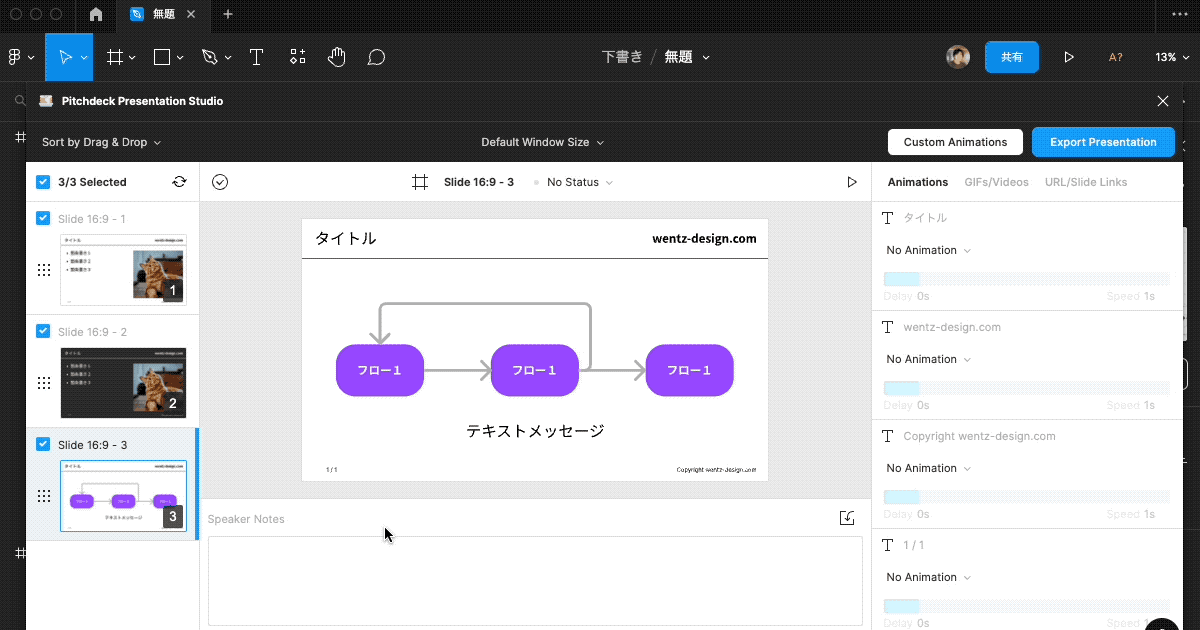Image resolution: width=1200 pixels, height=630 pixels.
Task: Click Custom Animations button
Action: coord(955,142)
